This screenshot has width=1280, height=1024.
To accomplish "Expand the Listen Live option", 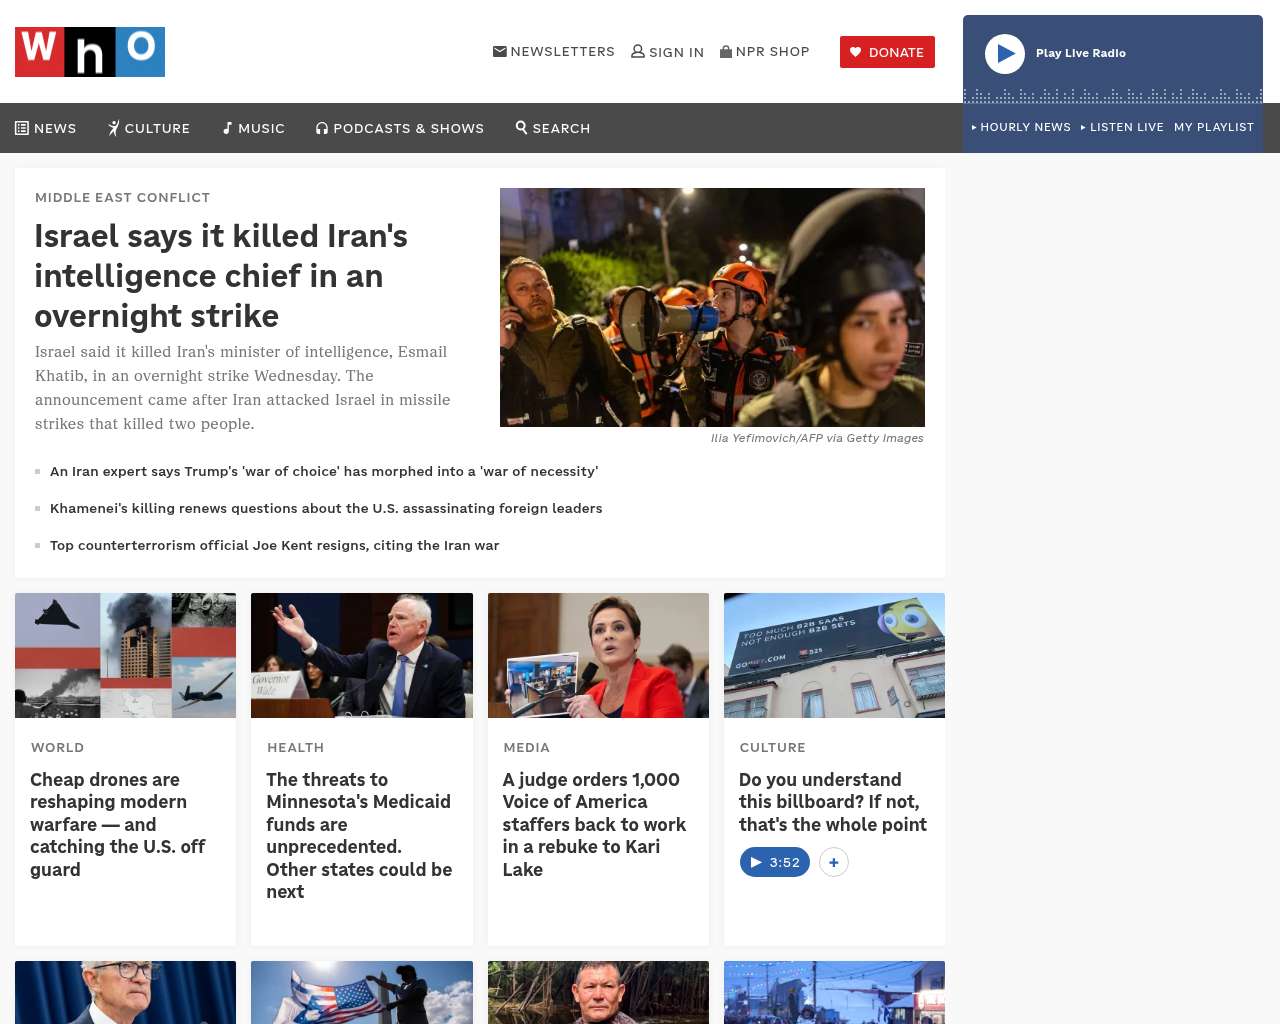I will [x=1122, y=127].
